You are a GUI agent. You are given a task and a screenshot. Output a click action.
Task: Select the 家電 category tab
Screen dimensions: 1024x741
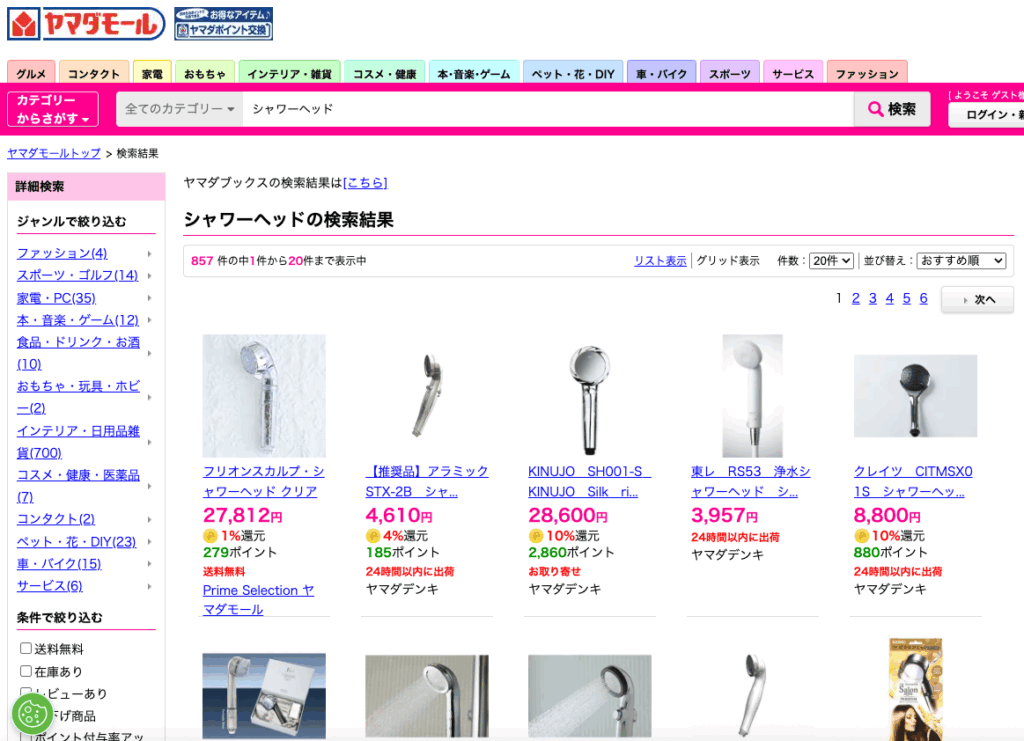pyautogui.click(x=152, y=73)
